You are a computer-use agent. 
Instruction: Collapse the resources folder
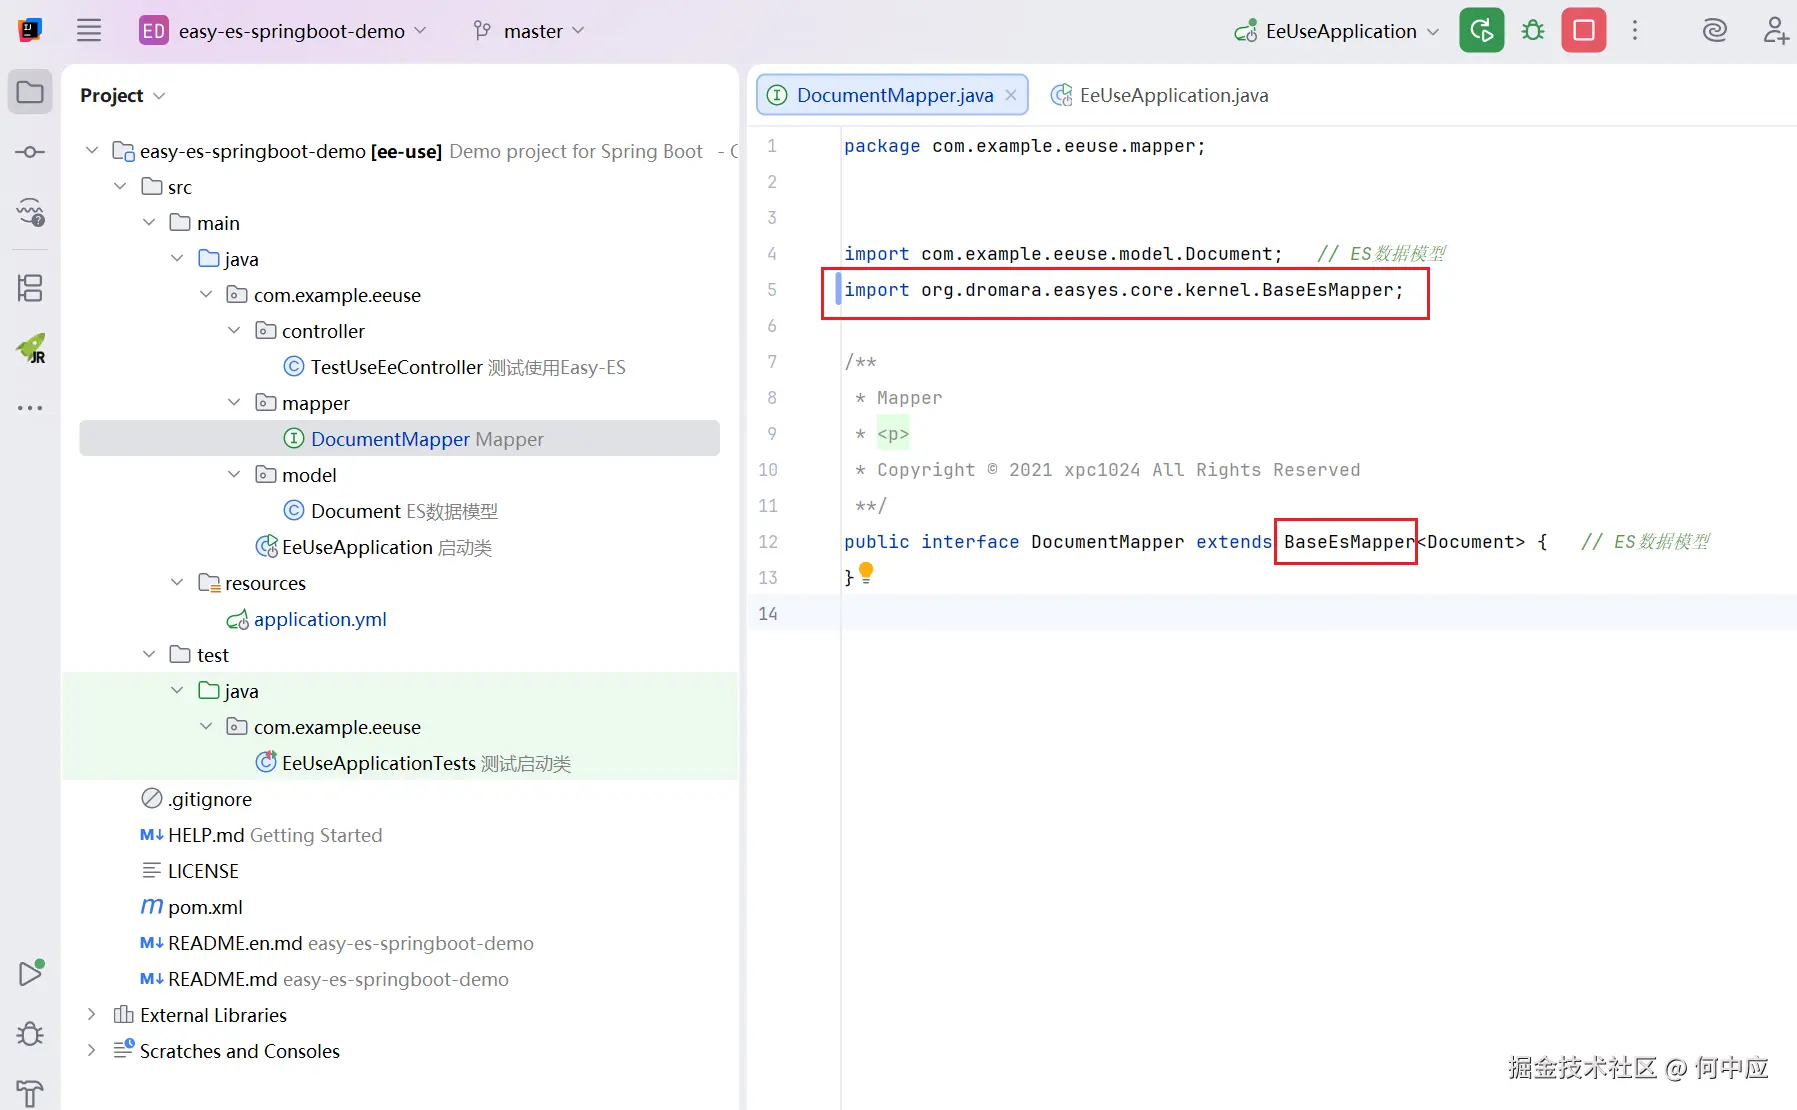coord(177,583)
